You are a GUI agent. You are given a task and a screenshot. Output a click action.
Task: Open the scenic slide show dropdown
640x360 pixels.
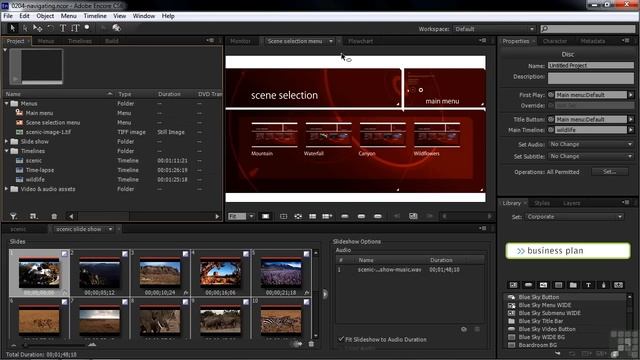(110, 229)
